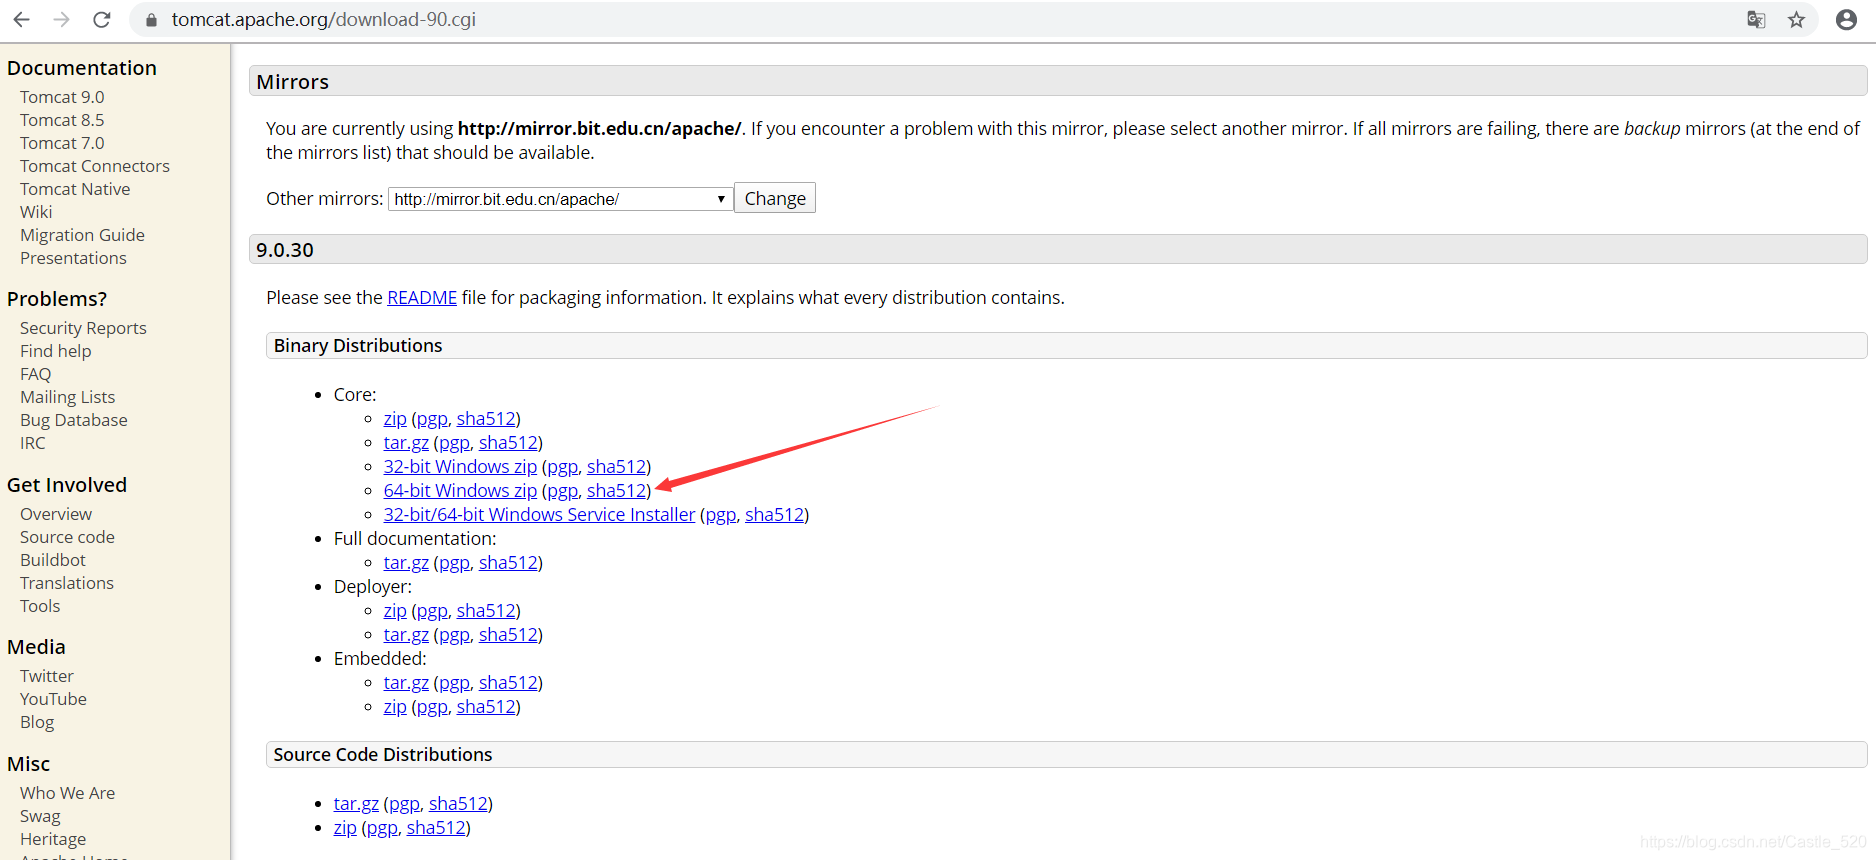Download Deployer tar.gz
Viewport: 1876px width, 860px height.
click(x=406, y=634)
